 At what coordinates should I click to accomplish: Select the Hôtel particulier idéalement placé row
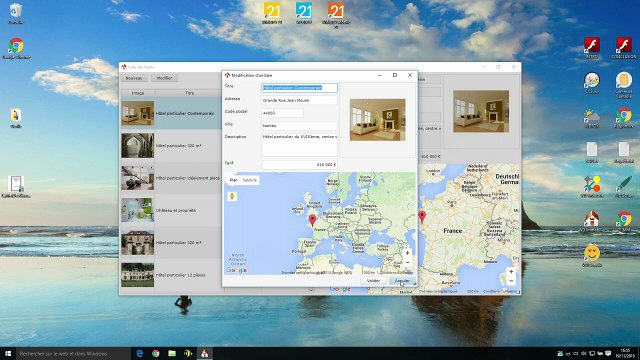pos(171,178)
